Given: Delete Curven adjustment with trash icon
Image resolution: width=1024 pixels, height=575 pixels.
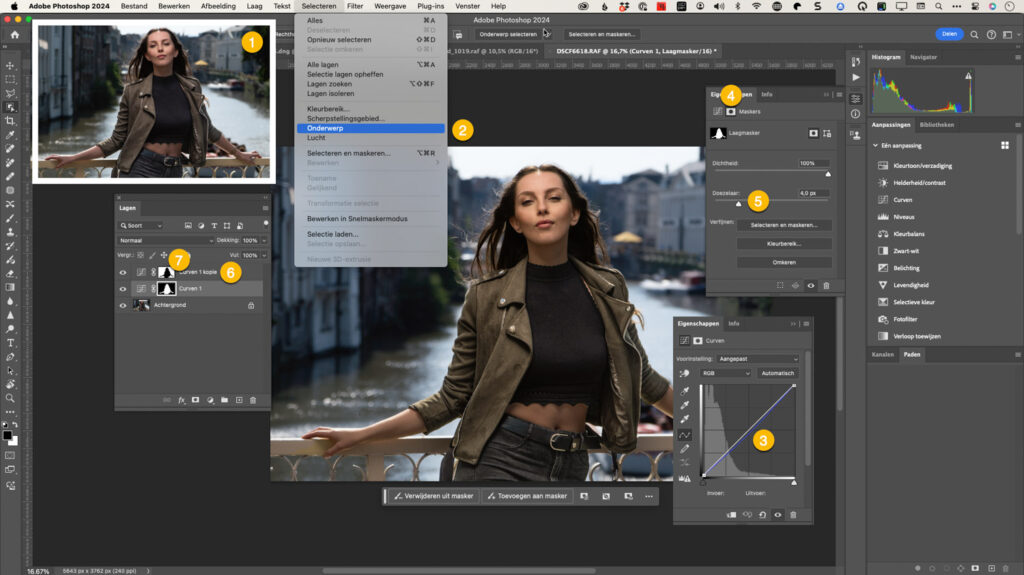Looking at the screenshot, I should pyautogui.click(x=793, y=515).
